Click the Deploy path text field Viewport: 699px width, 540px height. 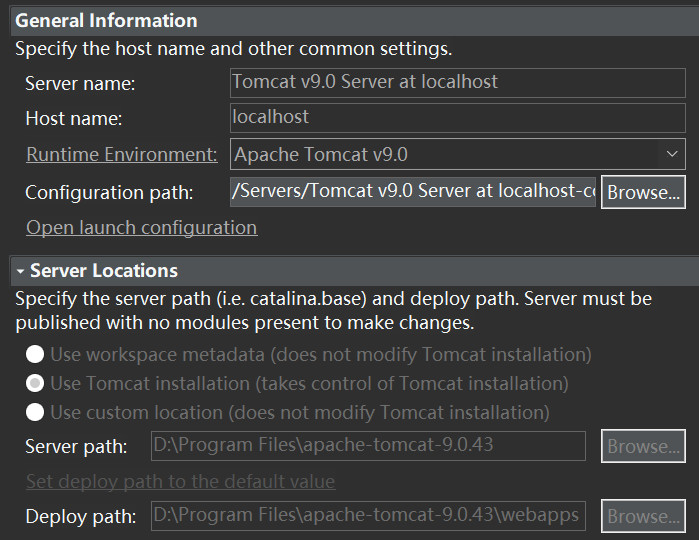[x=367, y=516]
